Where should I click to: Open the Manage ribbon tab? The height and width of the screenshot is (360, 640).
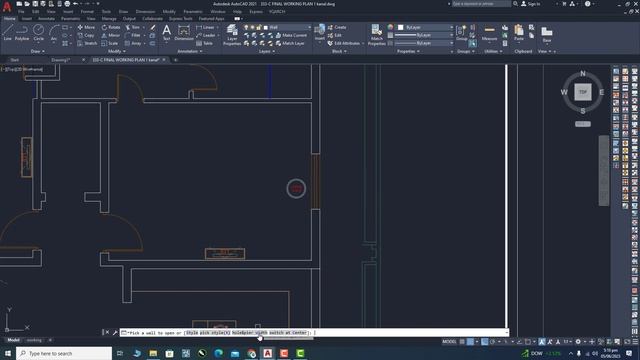[x=109, y=19]
